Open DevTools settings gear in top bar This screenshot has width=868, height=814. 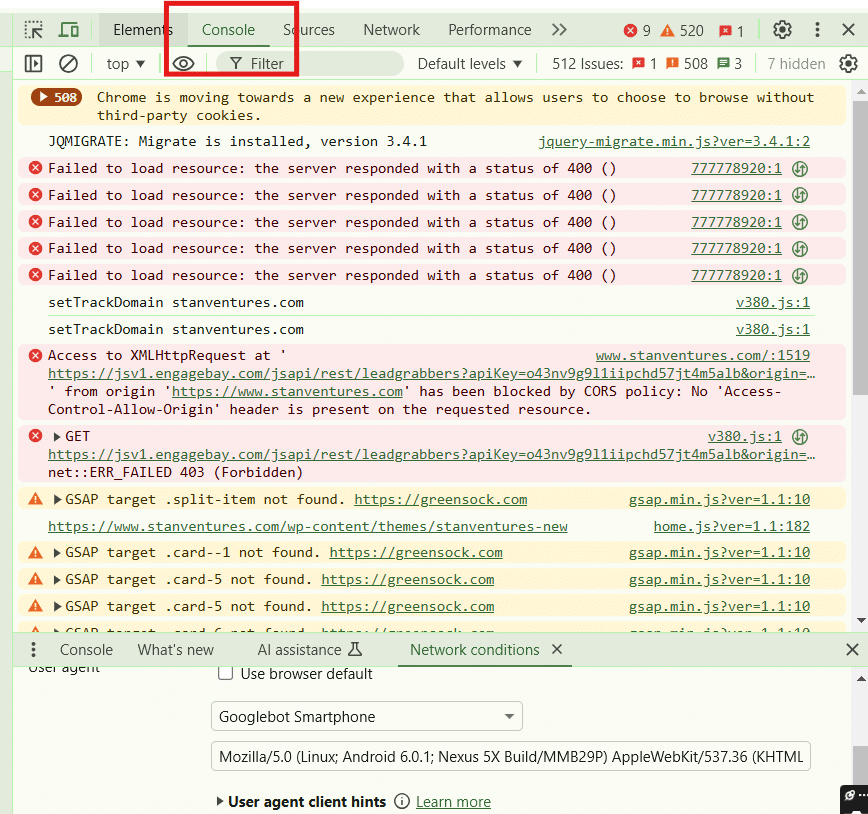coord(783,30)
